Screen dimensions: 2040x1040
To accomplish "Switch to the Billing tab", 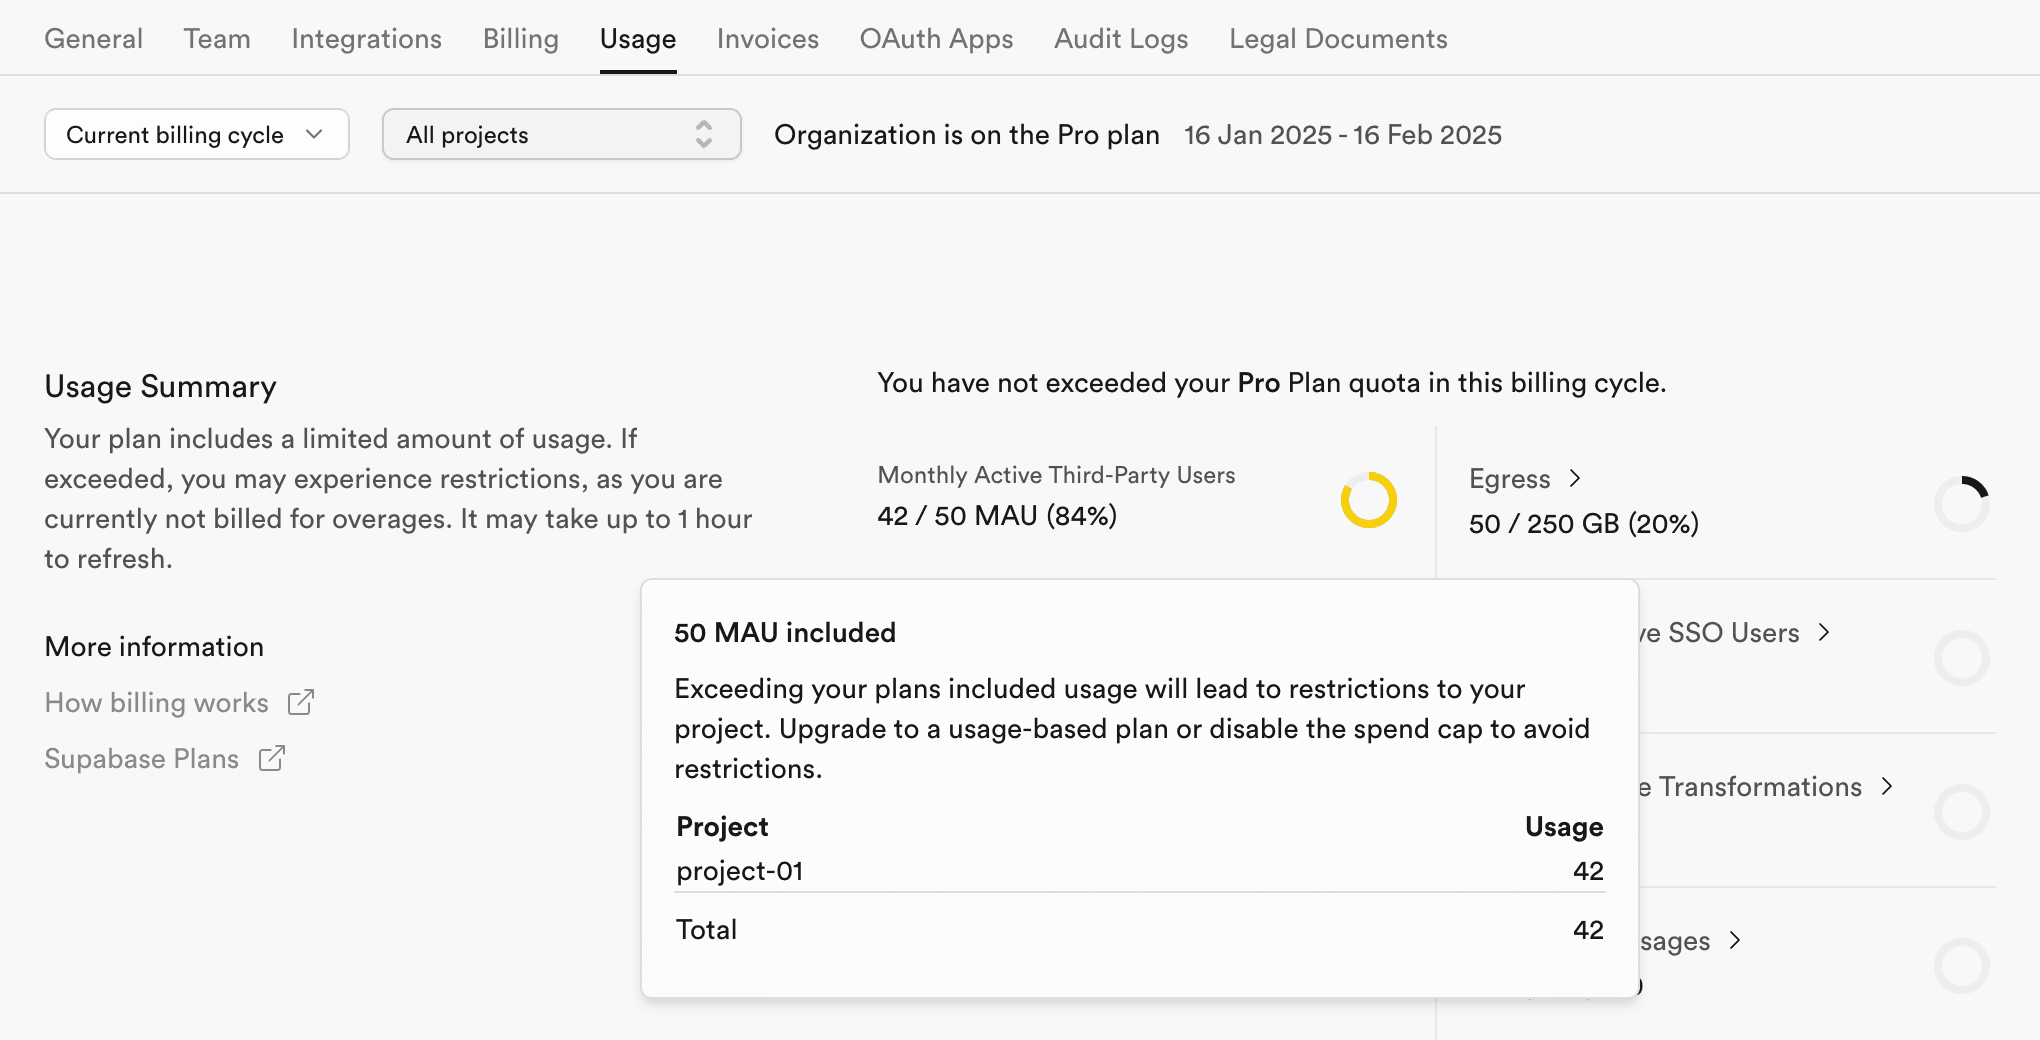I will [520, 38].
